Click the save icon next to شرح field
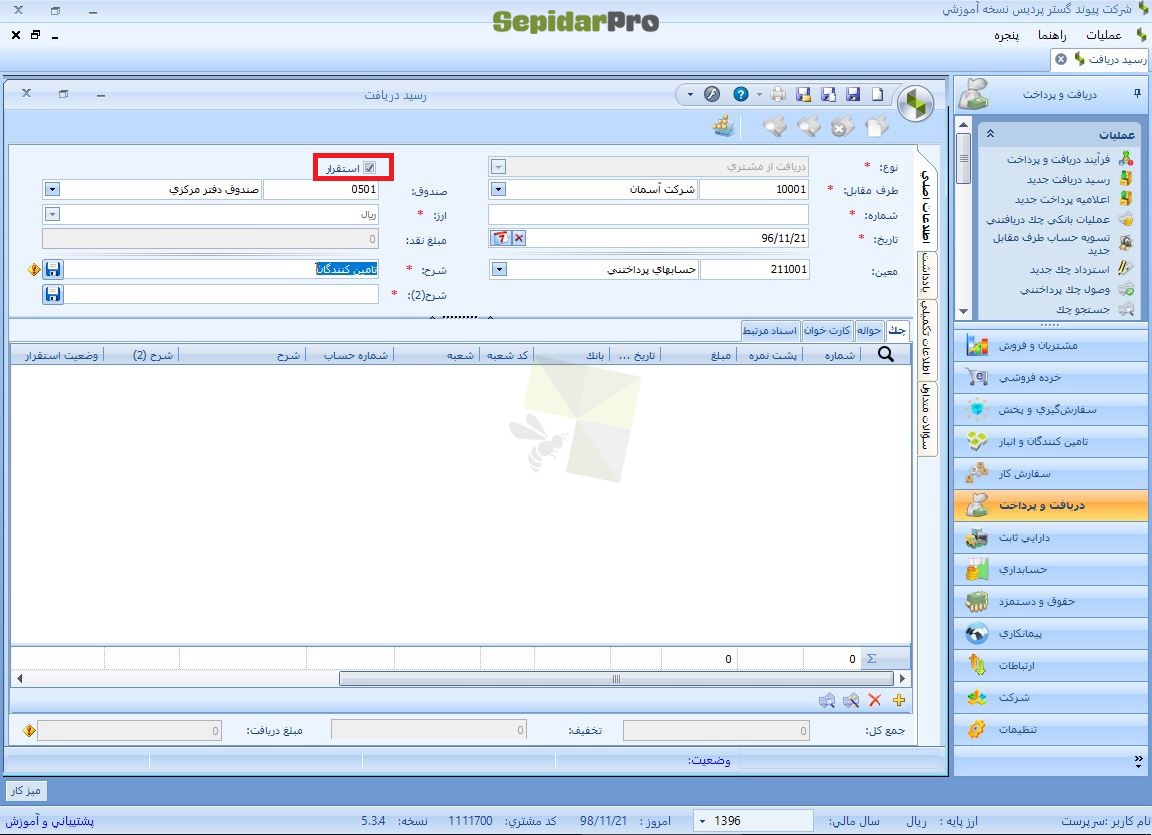Screen dimensions: 1152x835 coord(52,269)
